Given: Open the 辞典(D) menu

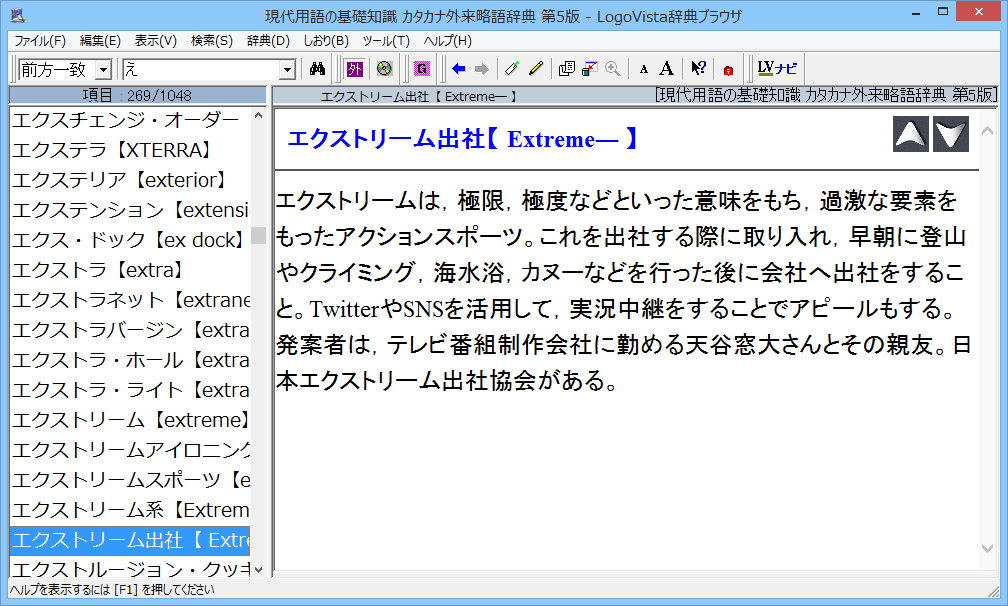Looking at the screenshot, I should tap(268, 41).
